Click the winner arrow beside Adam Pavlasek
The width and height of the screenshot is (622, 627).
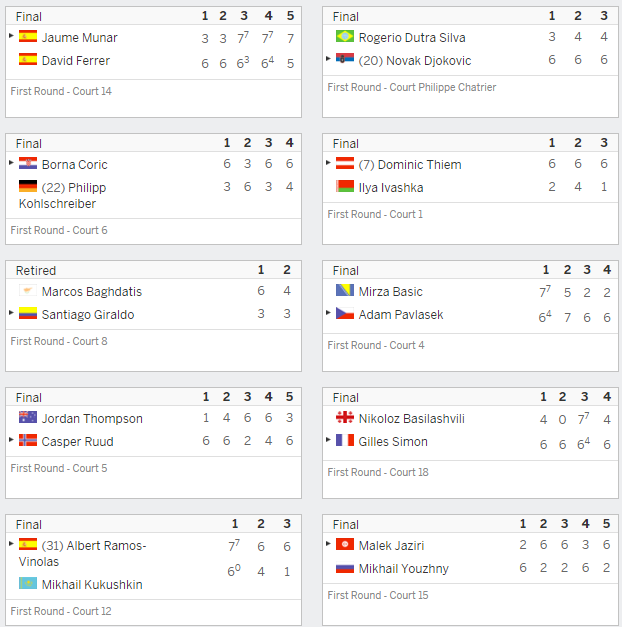328,313
